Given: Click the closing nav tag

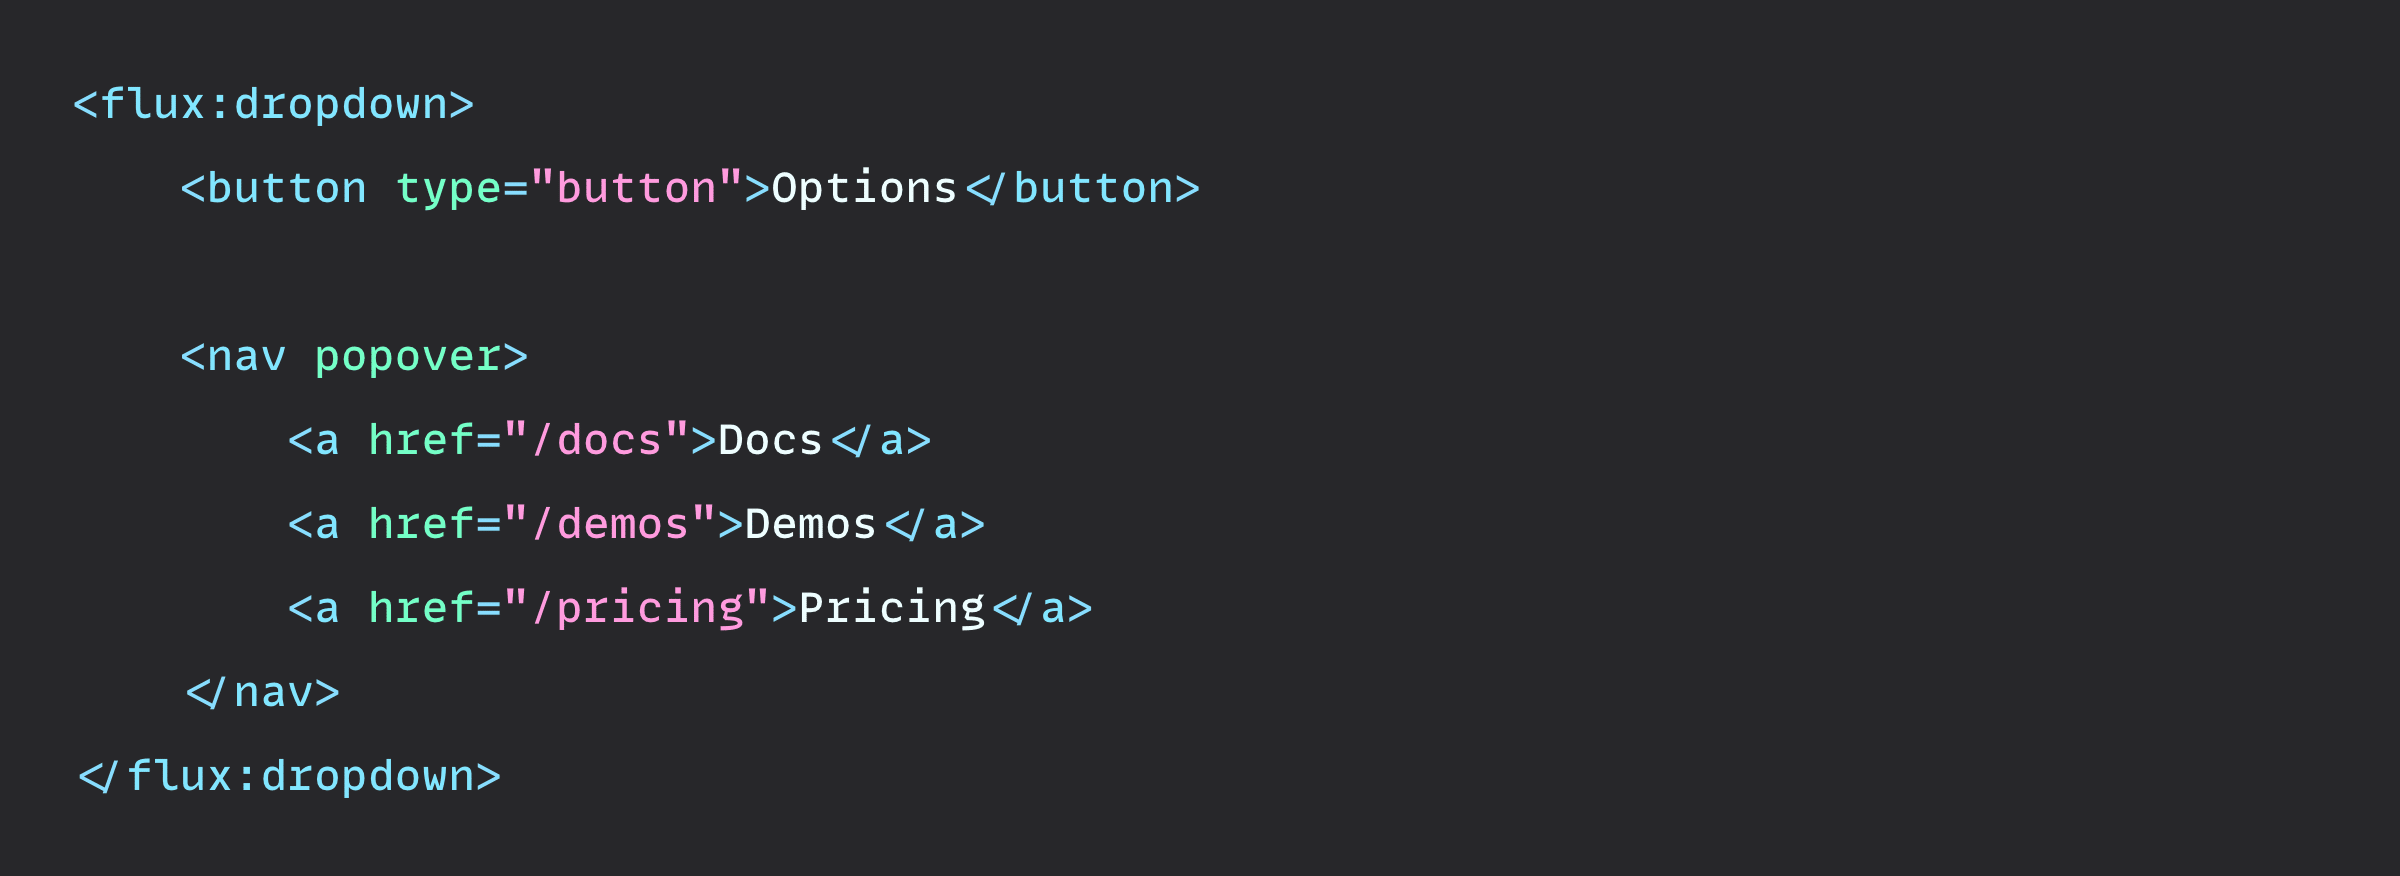Looking at the screenshot, I should click(x=263, y=693).
